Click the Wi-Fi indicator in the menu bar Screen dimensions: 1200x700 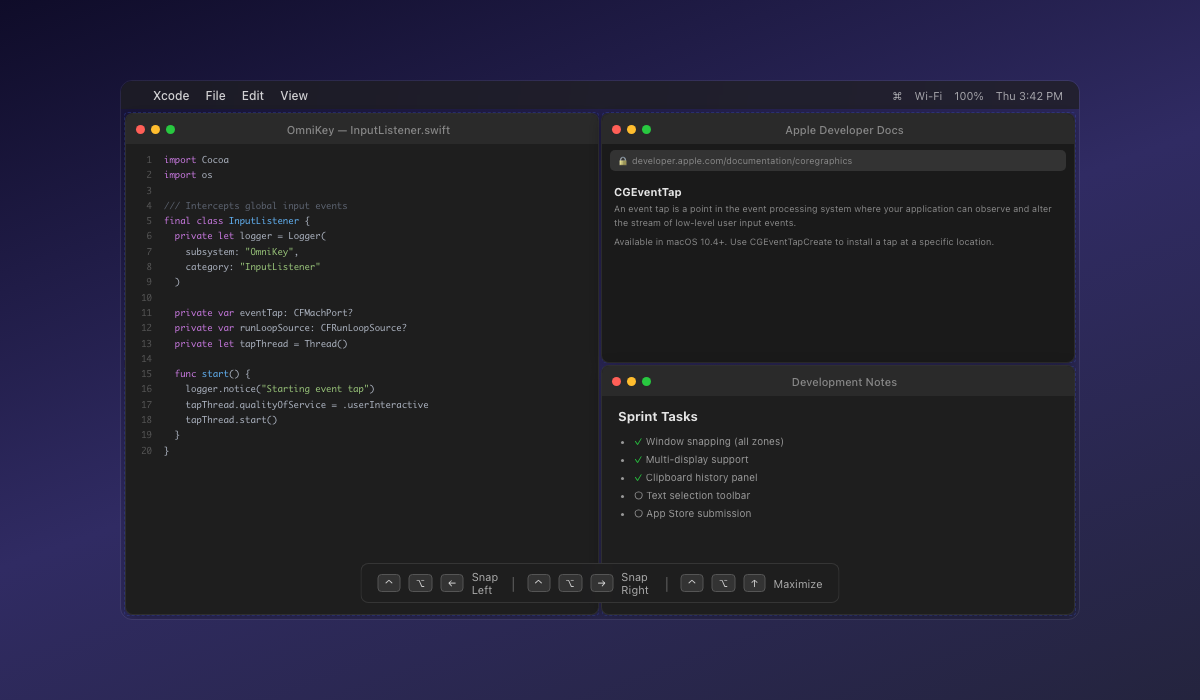(927, 96)
